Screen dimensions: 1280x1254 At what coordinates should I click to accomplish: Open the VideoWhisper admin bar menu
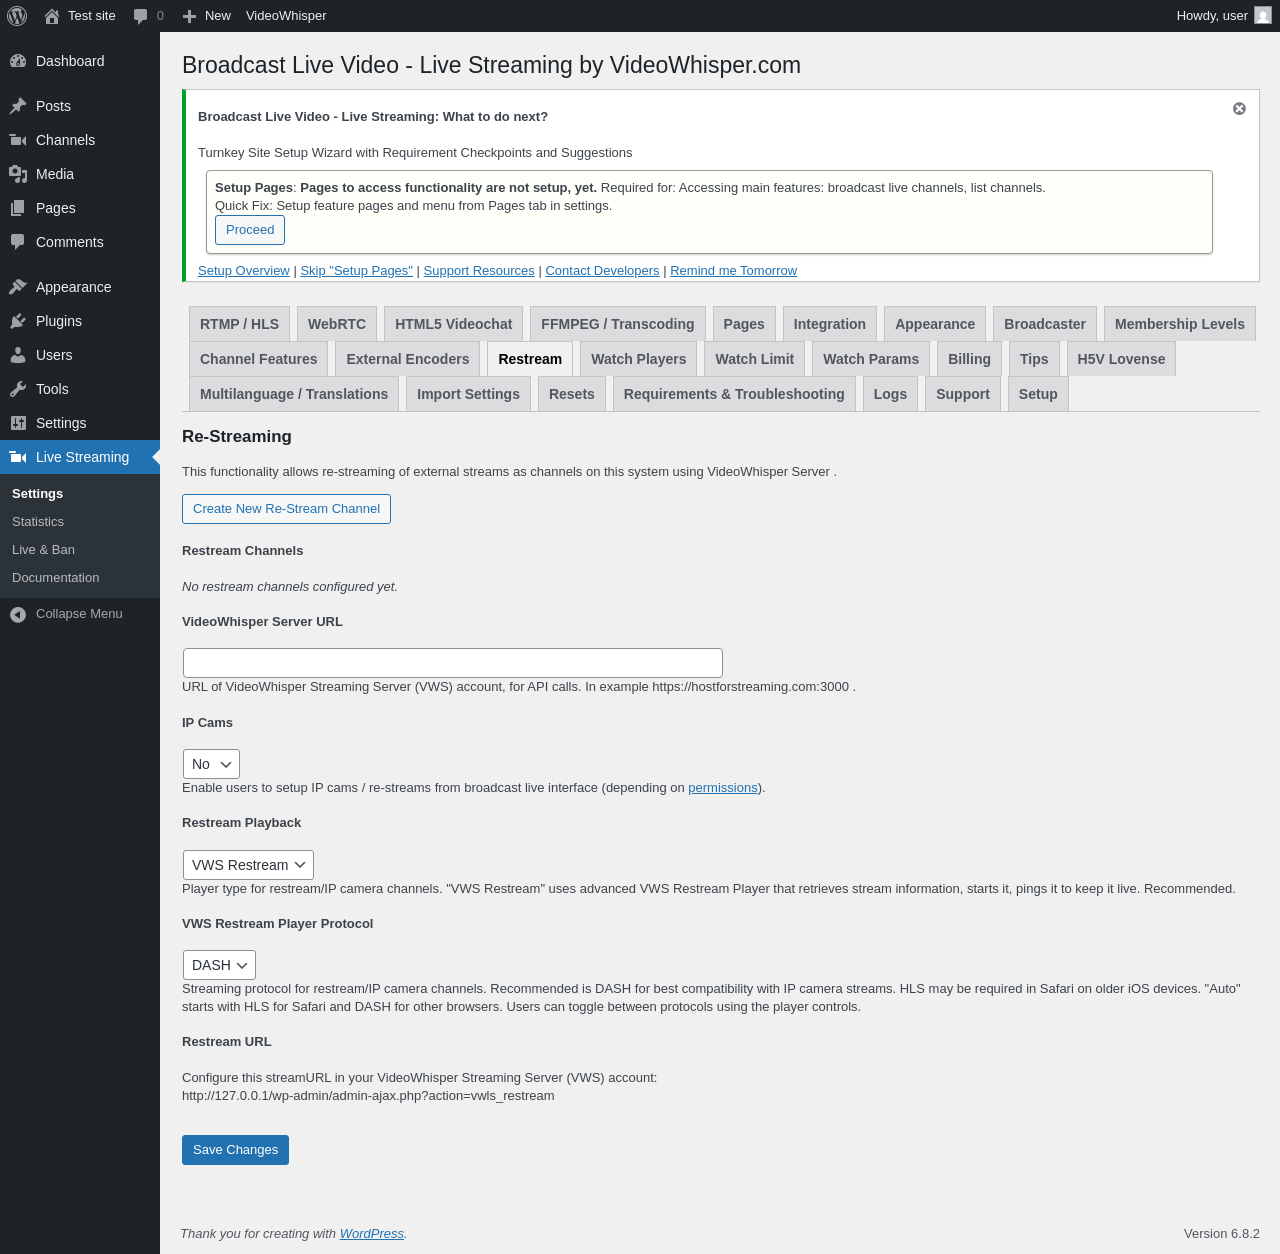[x=286, y=16]
